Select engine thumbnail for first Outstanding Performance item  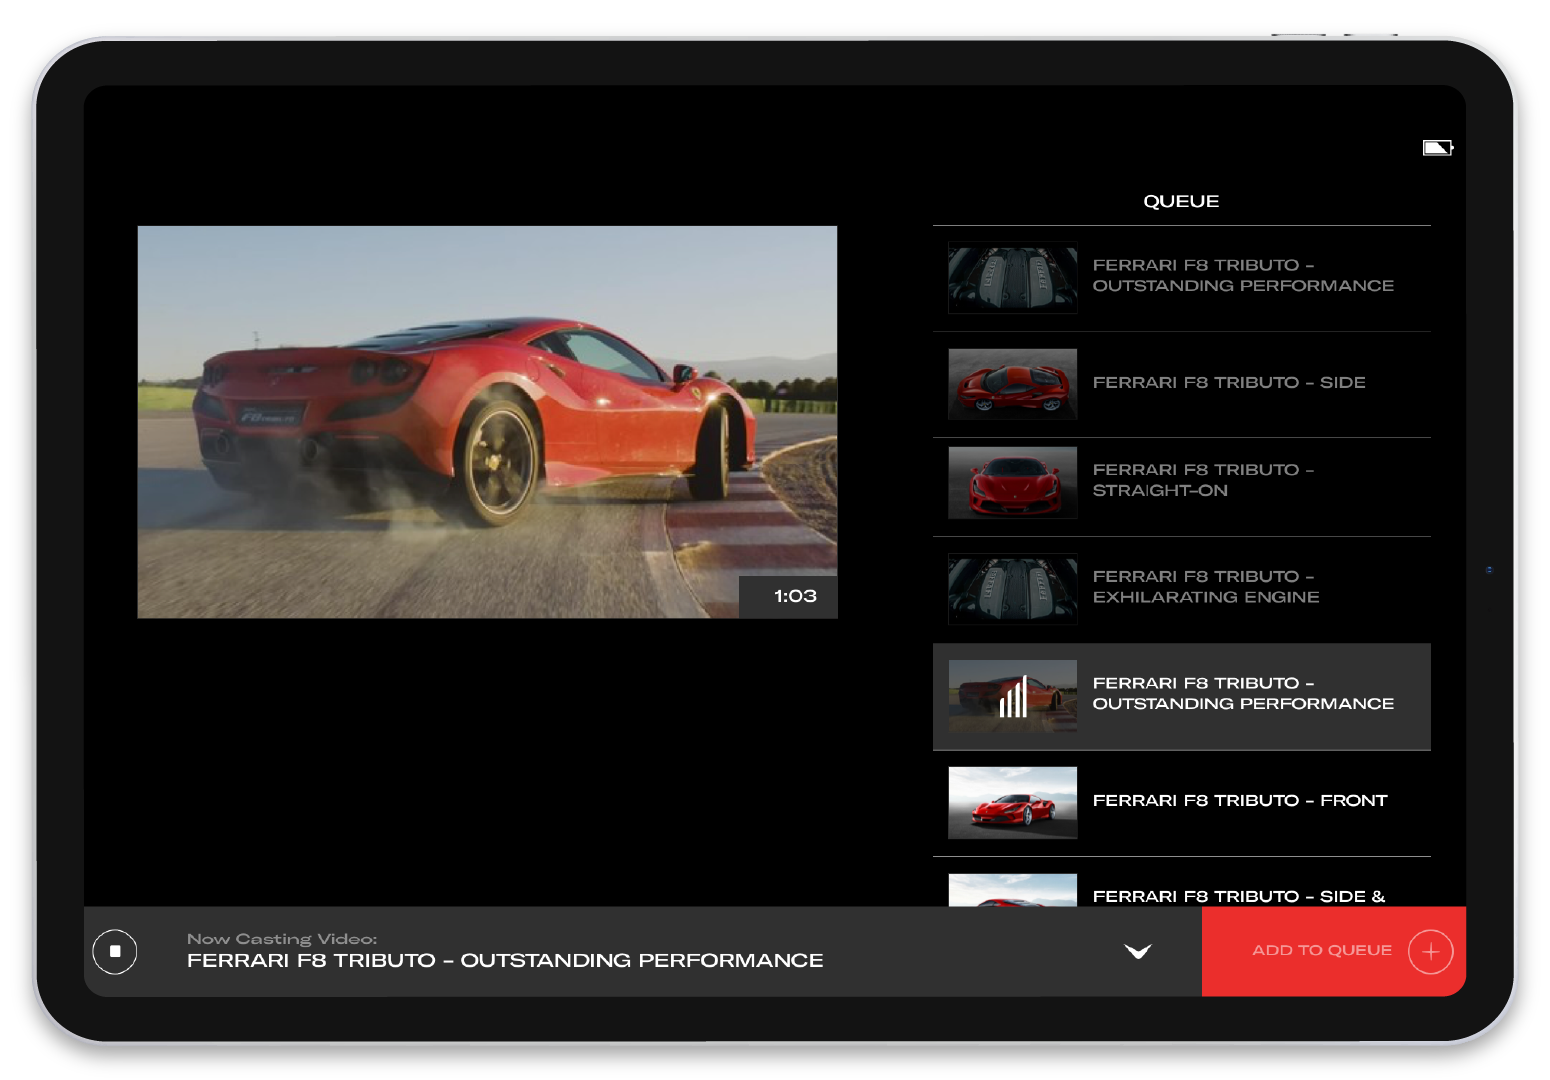(x=1012, y=277)
